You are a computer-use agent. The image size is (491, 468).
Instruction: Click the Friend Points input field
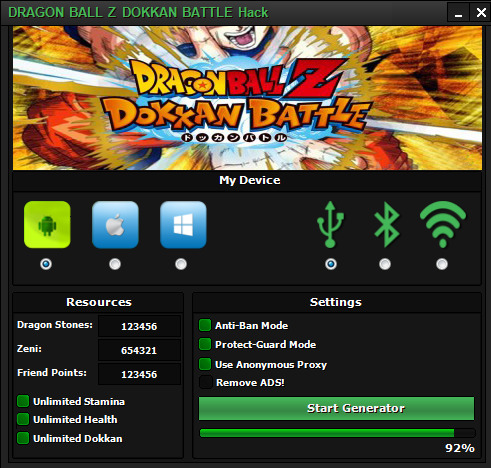click(139, 374)
